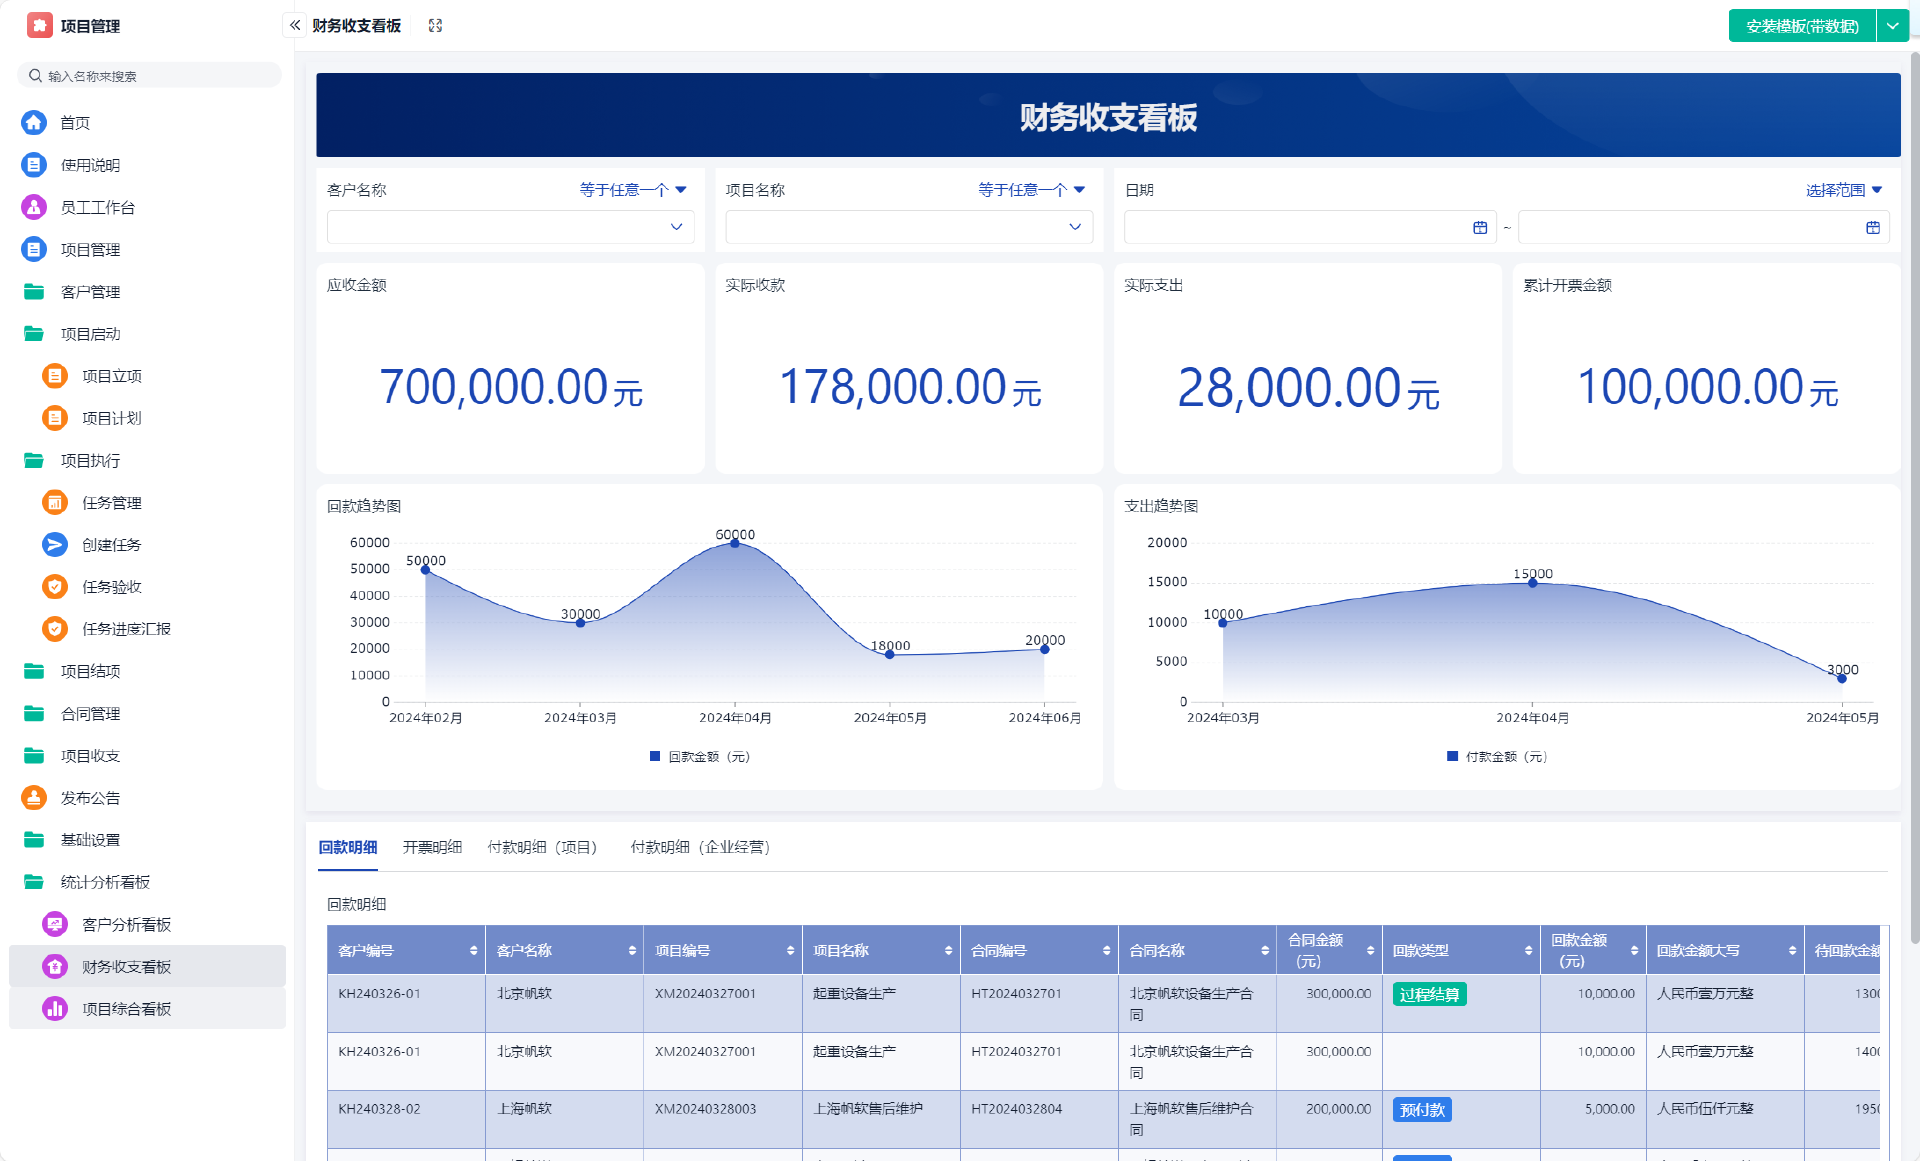Open 员工工作台 via its purple icon
1920x1161 pixels.
(x=34, y=207)
